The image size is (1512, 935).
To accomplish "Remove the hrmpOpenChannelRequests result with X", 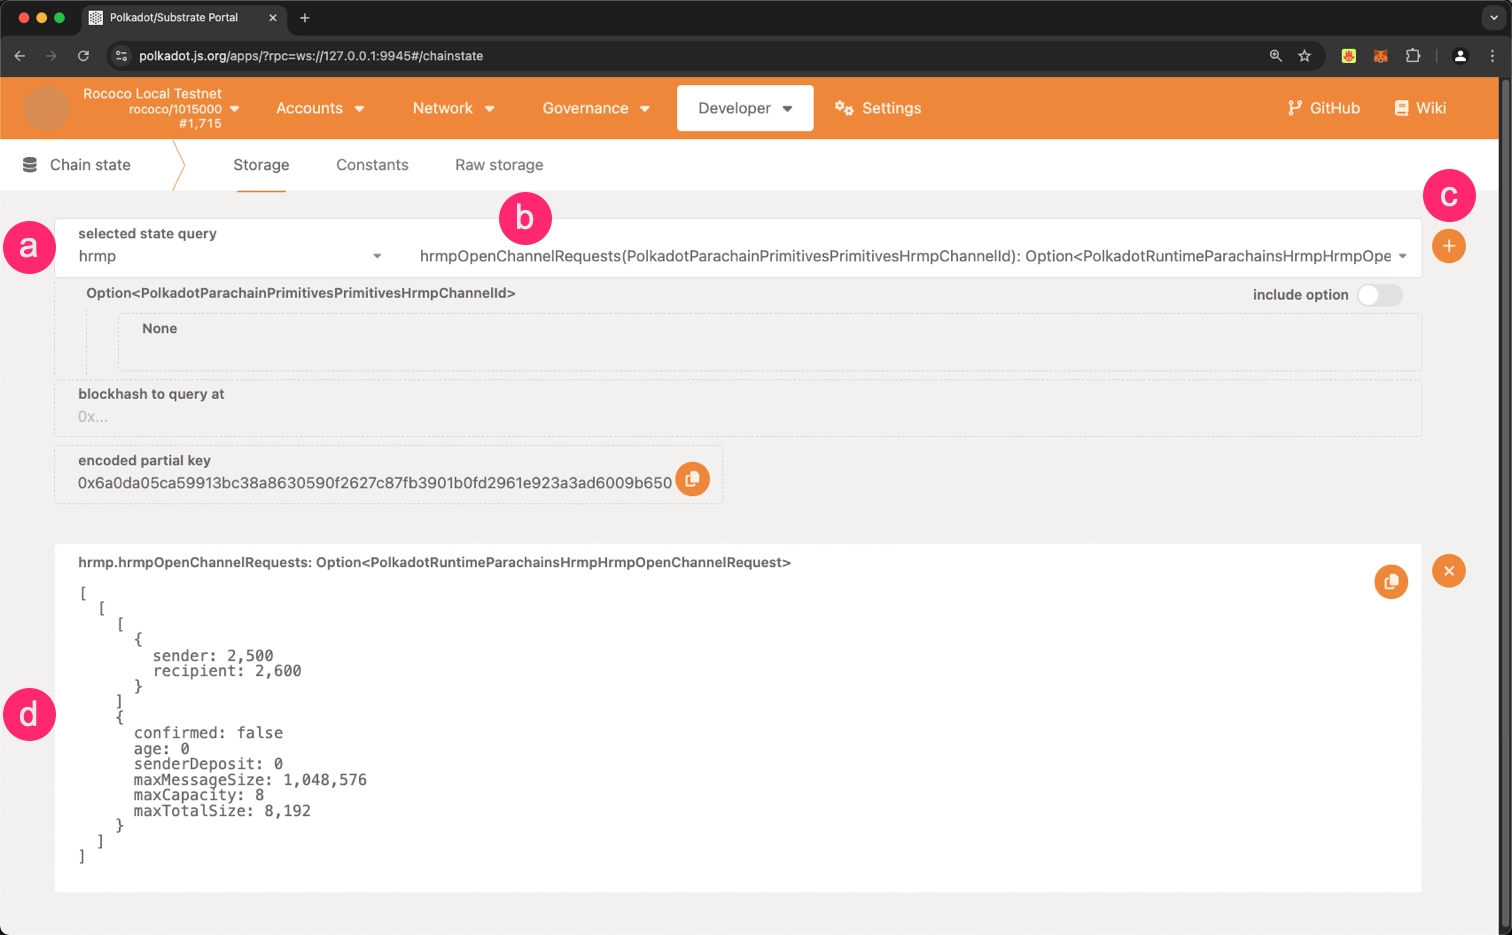I will 1448,571.
